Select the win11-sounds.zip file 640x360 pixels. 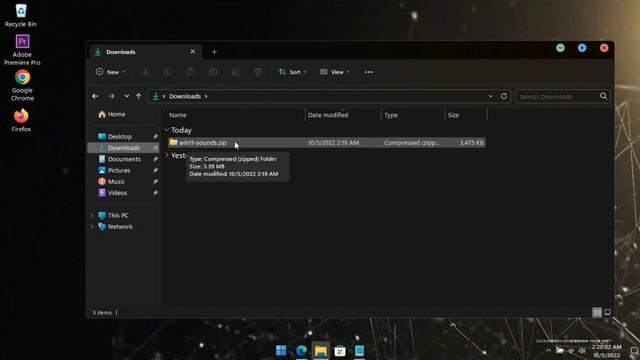(326, 142)
